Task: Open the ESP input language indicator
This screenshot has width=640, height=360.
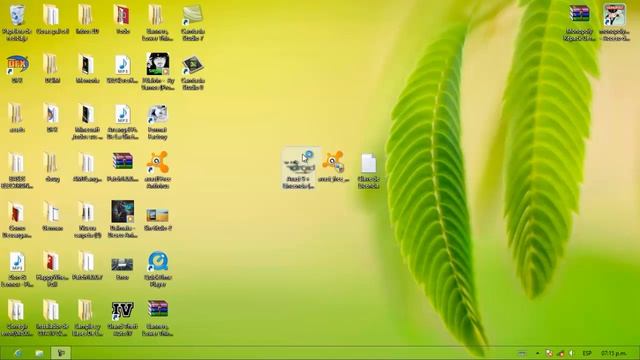Action: pos(587,353)
